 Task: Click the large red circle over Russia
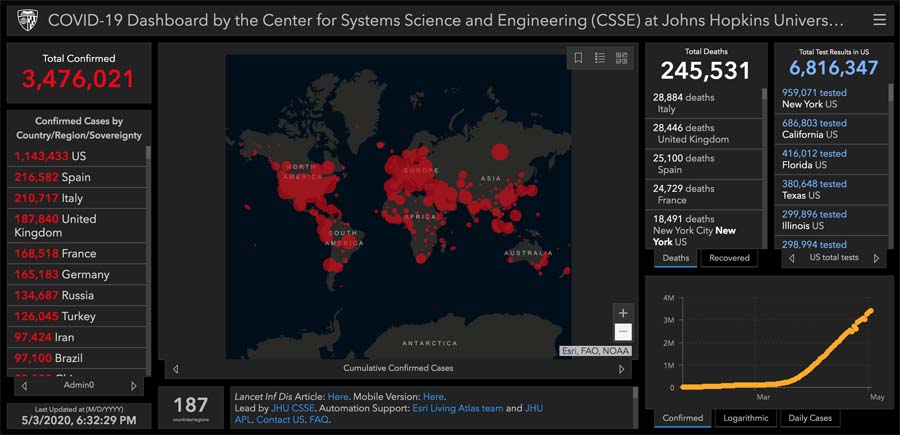501,152
